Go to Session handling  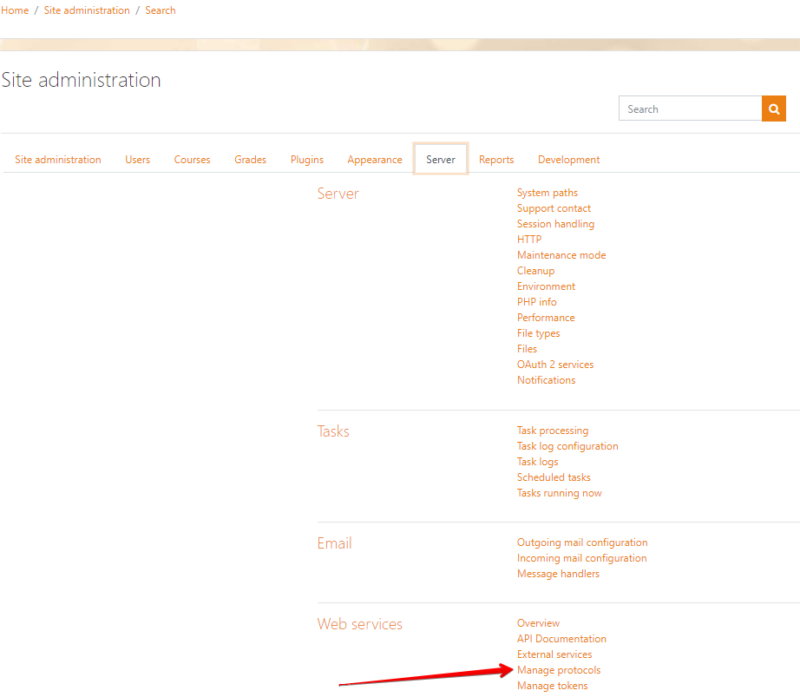coord(555,224)
